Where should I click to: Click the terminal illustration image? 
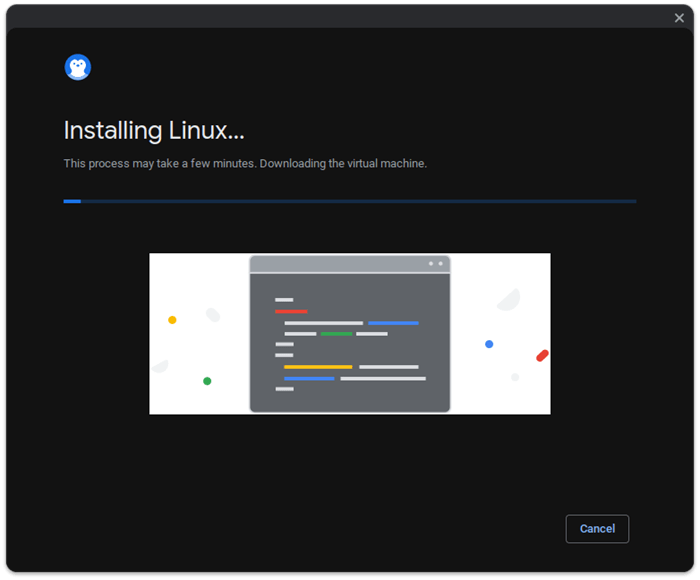pos(350,334)
